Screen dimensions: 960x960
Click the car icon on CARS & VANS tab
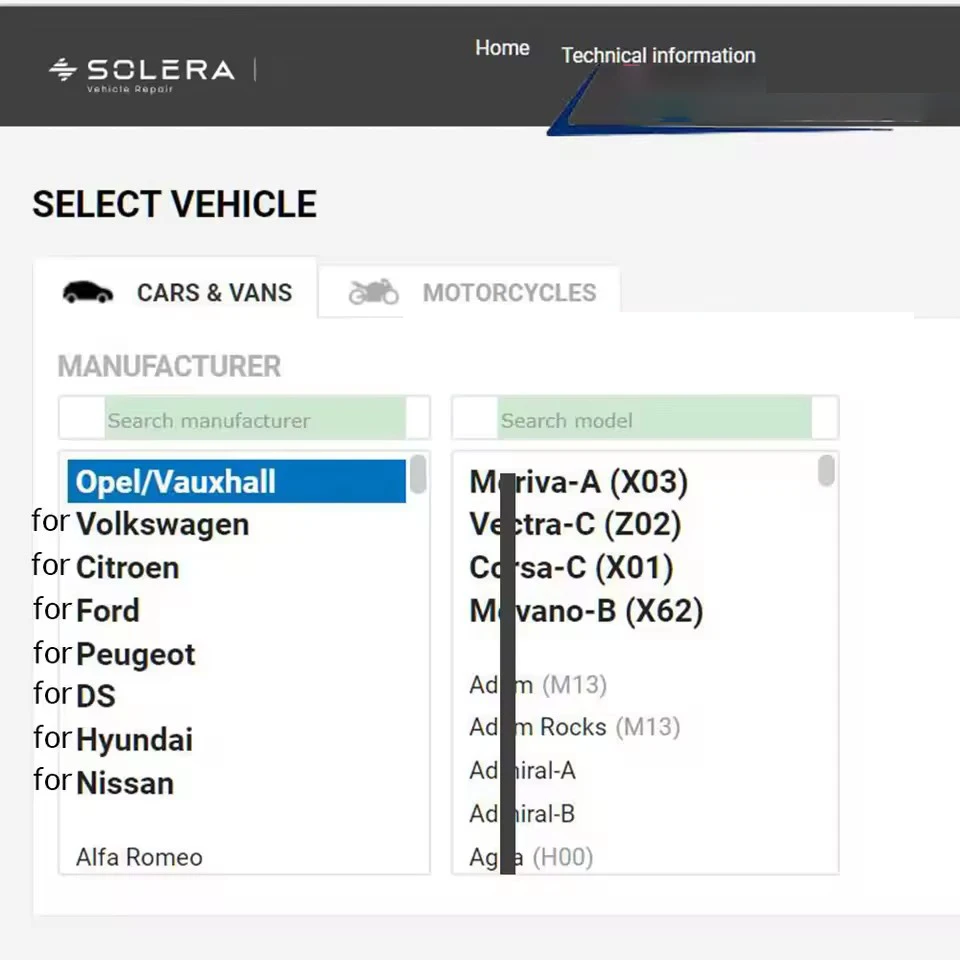tap(88, 292)
